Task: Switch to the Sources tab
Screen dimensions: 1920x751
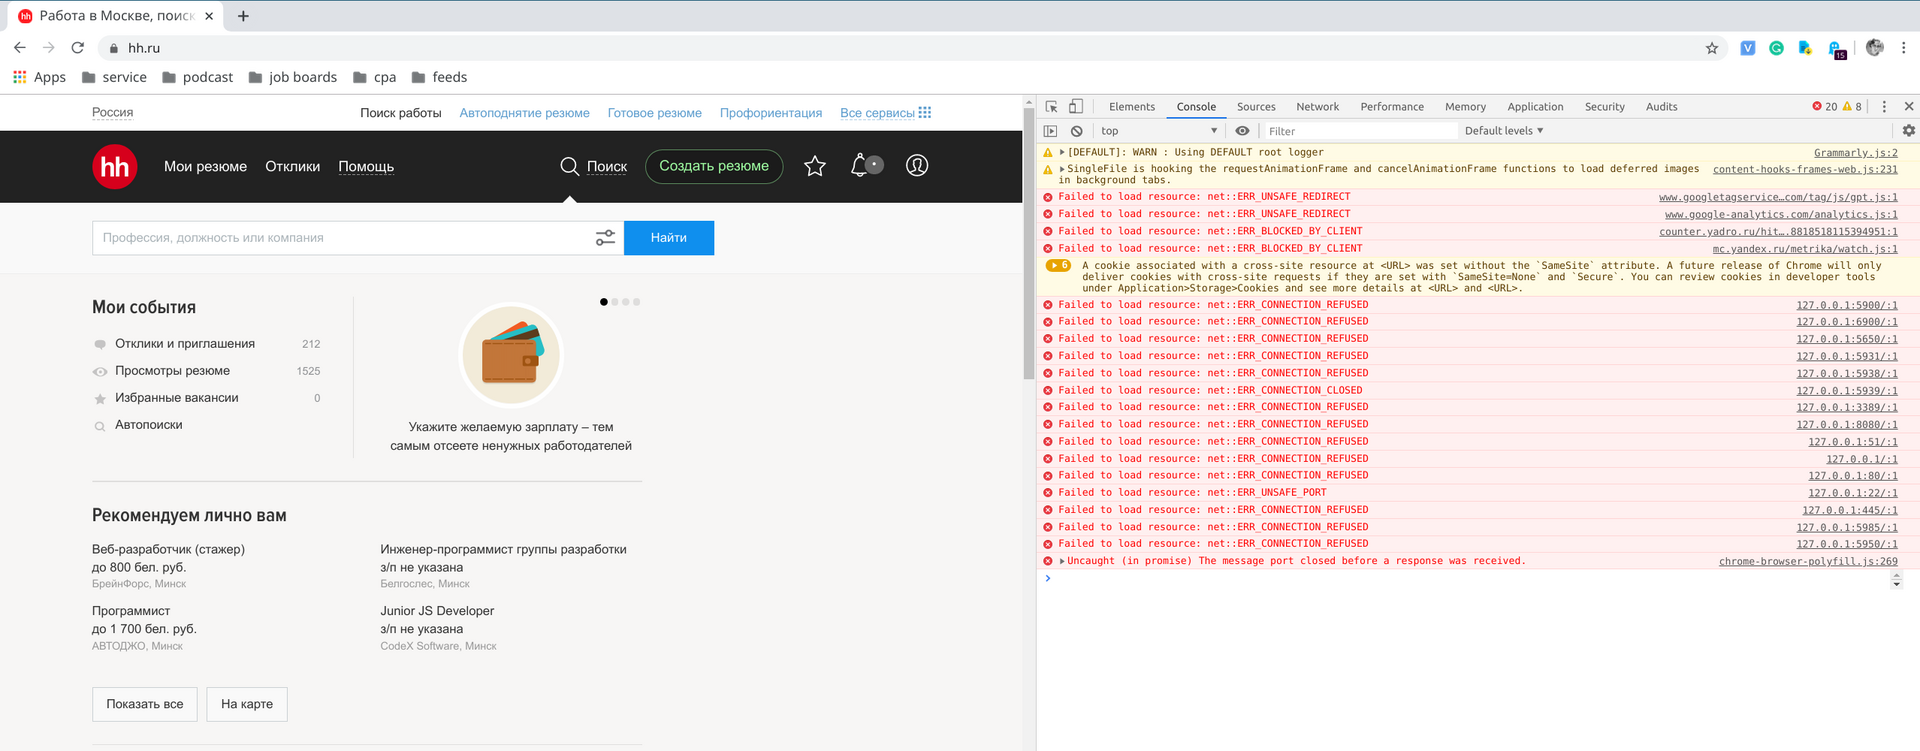Action: pos(1256,107)
